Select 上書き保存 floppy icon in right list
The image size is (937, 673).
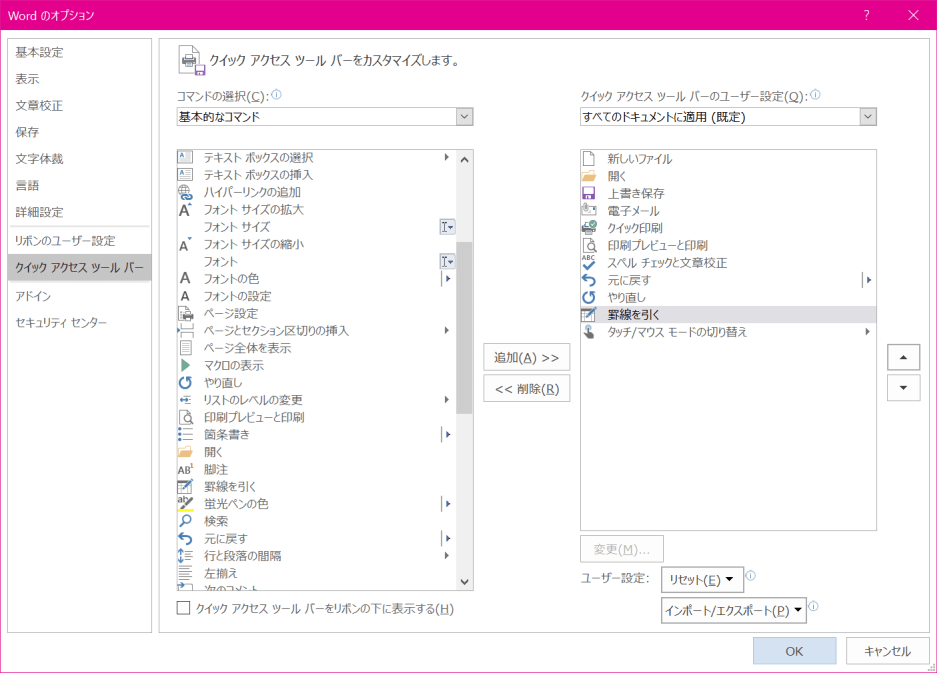pyautogui.click(x=589, y=193)
